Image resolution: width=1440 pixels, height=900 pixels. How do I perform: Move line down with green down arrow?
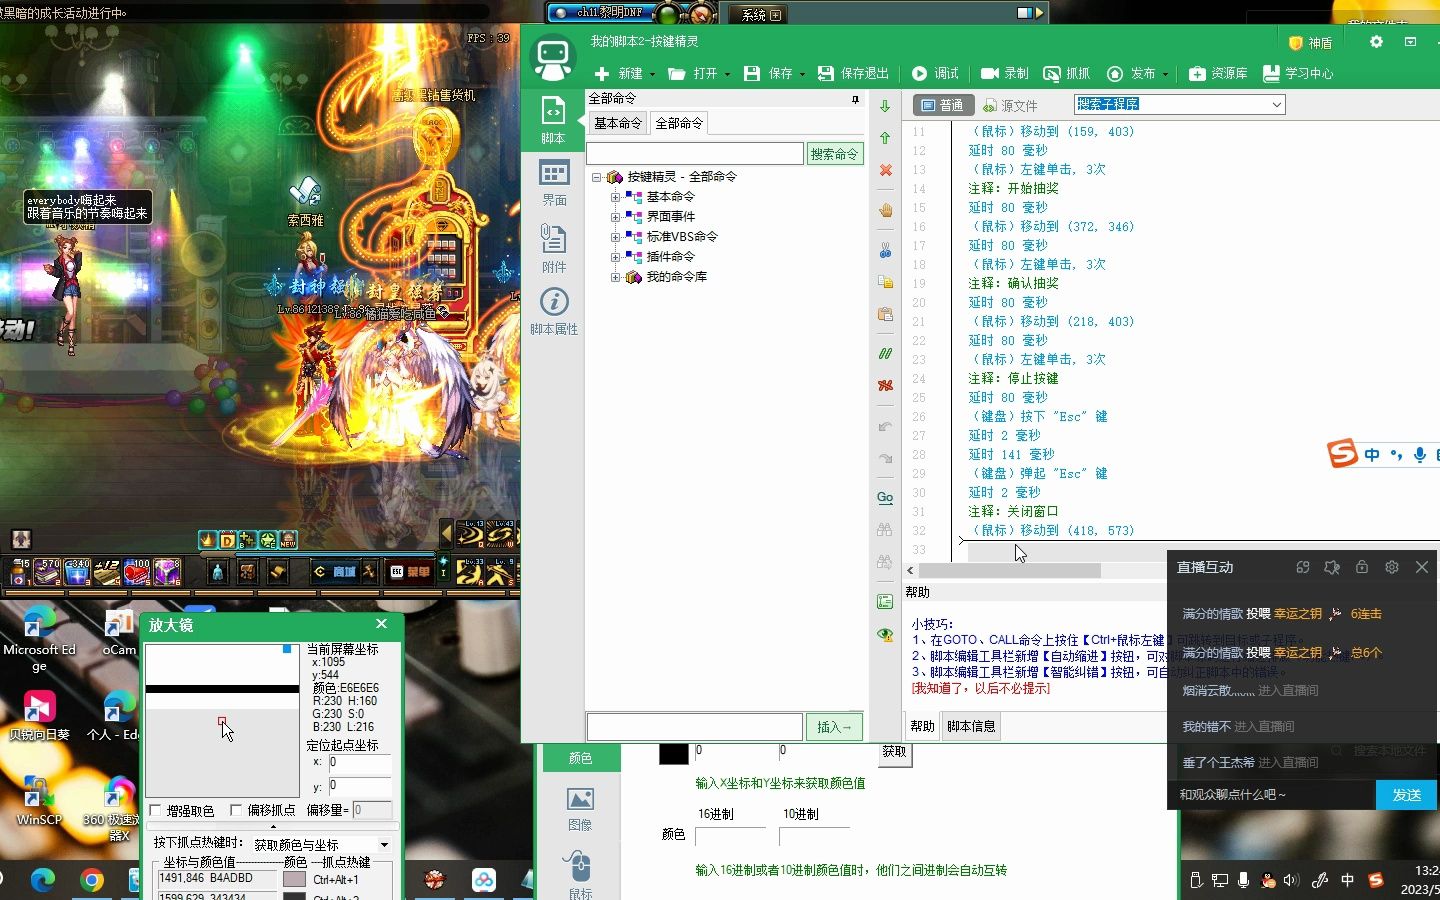click(x=885, y=106)
